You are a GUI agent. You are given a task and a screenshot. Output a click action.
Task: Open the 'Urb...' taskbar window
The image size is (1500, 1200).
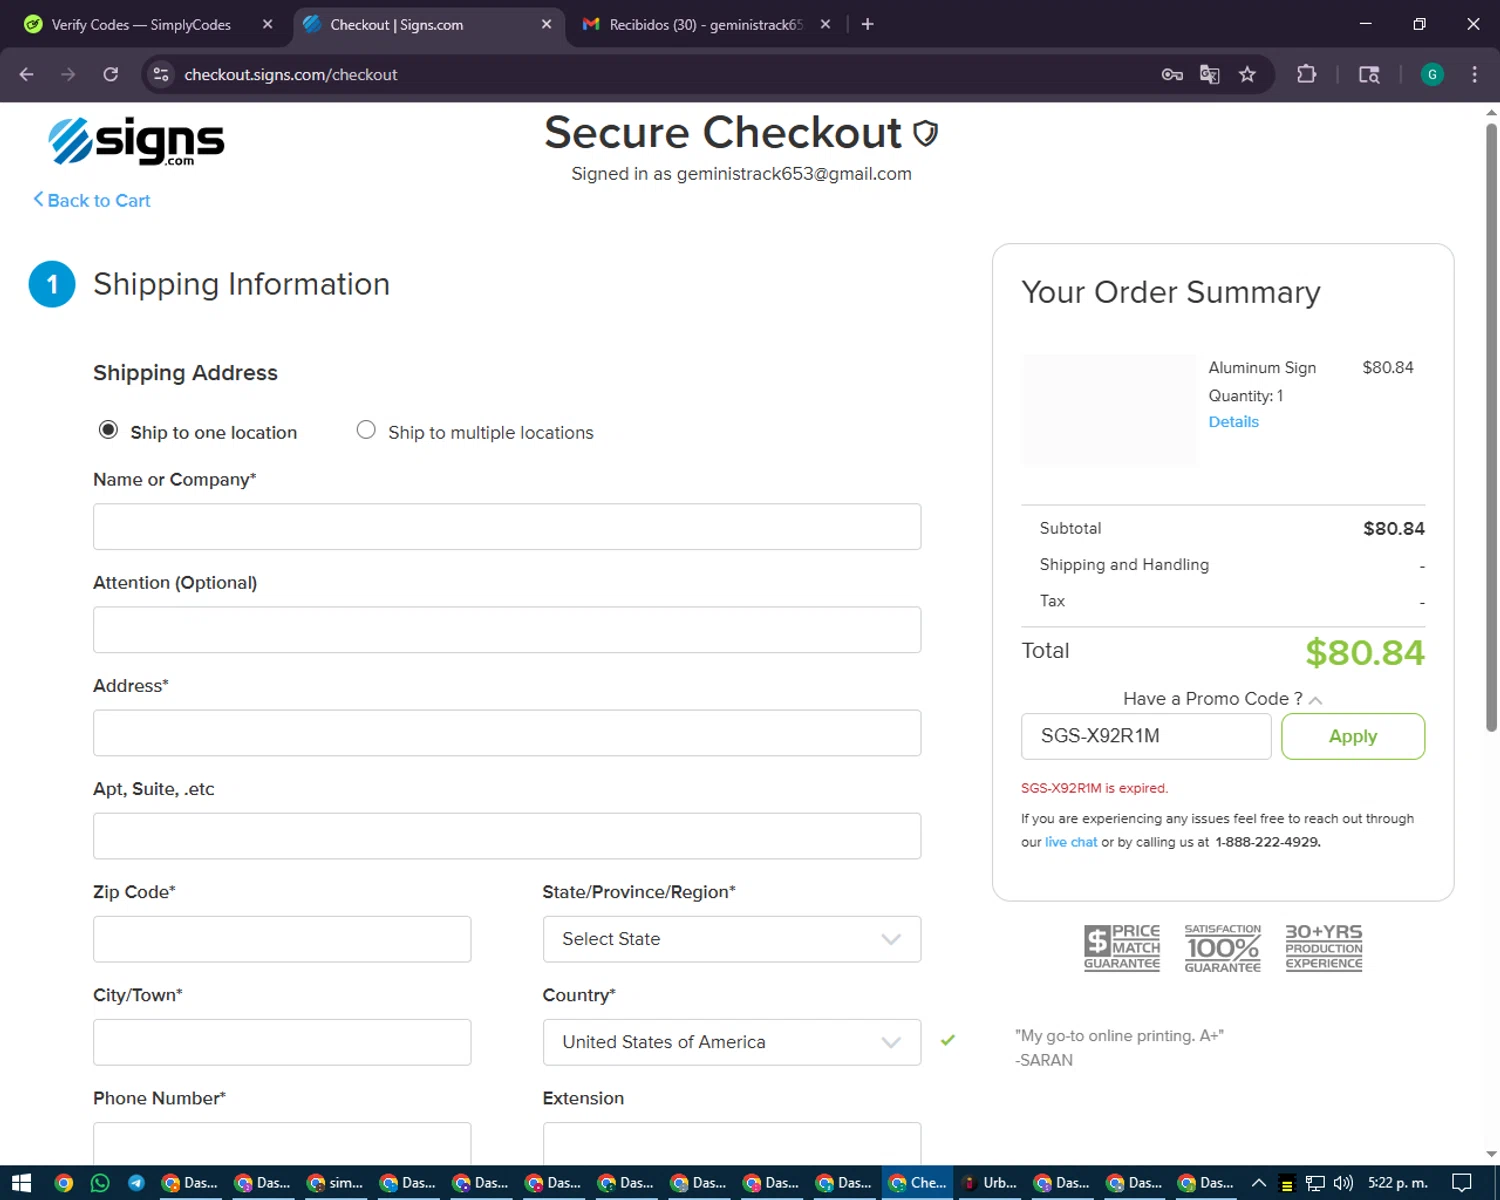990,1183
